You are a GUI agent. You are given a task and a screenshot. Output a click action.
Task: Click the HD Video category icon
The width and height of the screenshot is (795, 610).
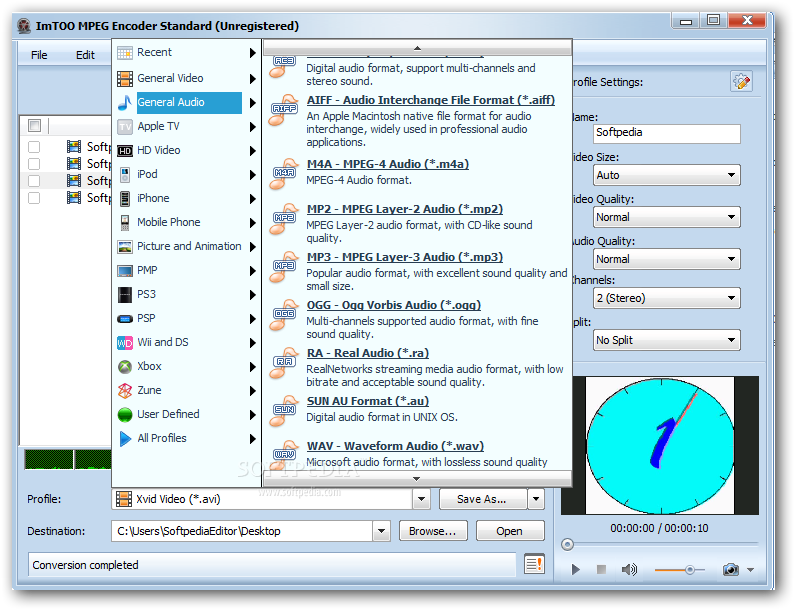[x=125, y=151]
